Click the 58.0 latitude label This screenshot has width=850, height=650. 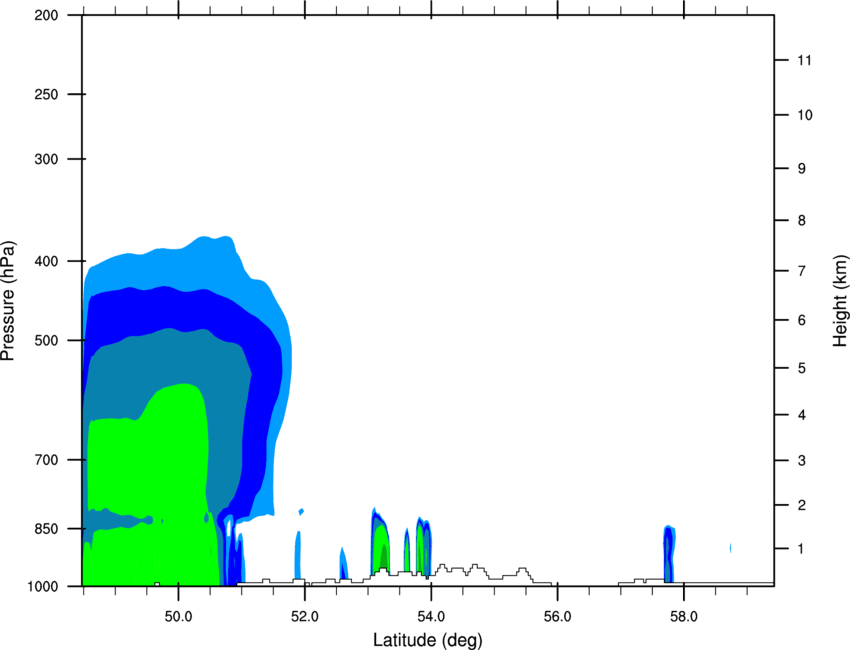[684, 616]
